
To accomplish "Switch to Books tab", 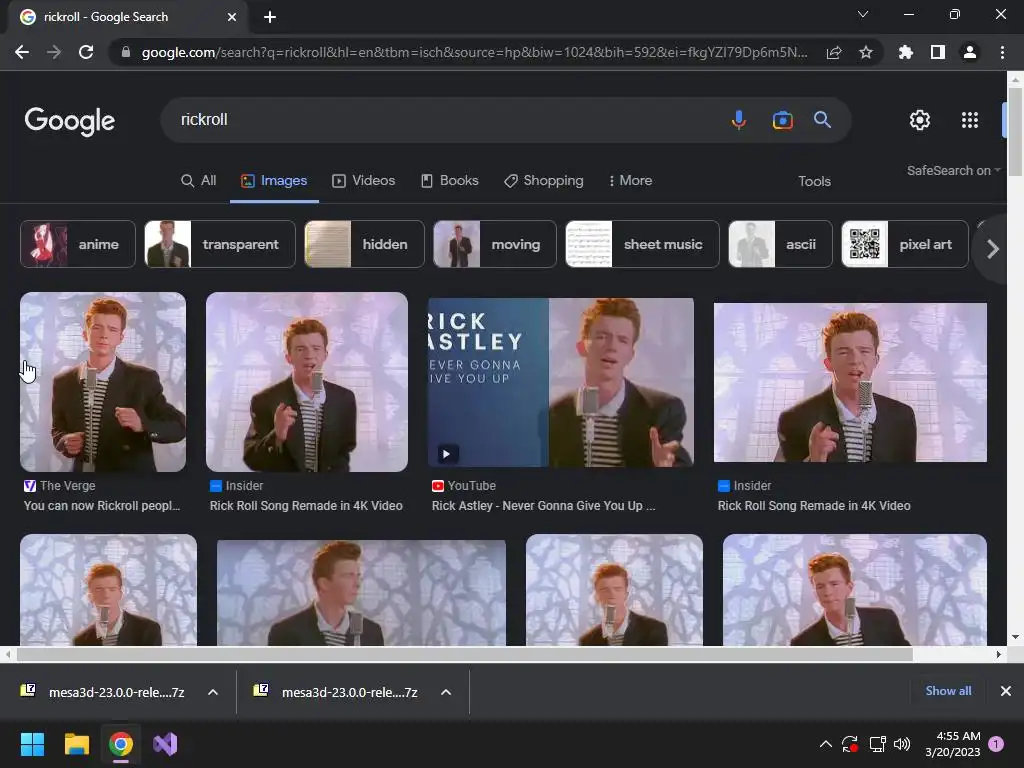I will 450,181.
